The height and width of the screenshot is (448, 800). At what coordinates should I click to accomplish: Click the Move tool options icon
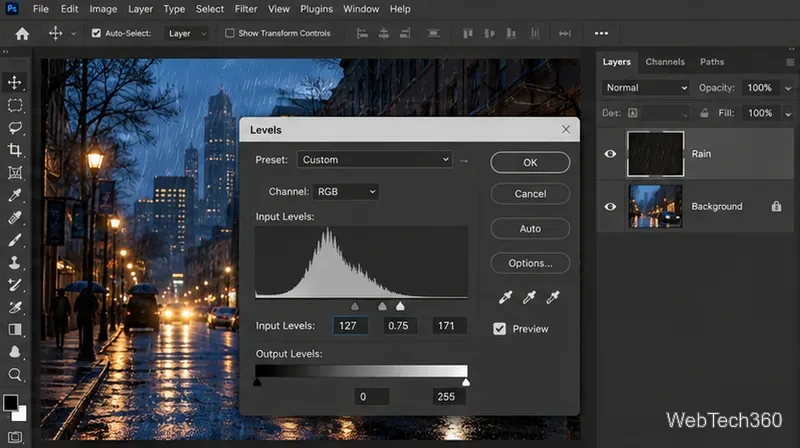pyautogui.click(x=55, y=34)
